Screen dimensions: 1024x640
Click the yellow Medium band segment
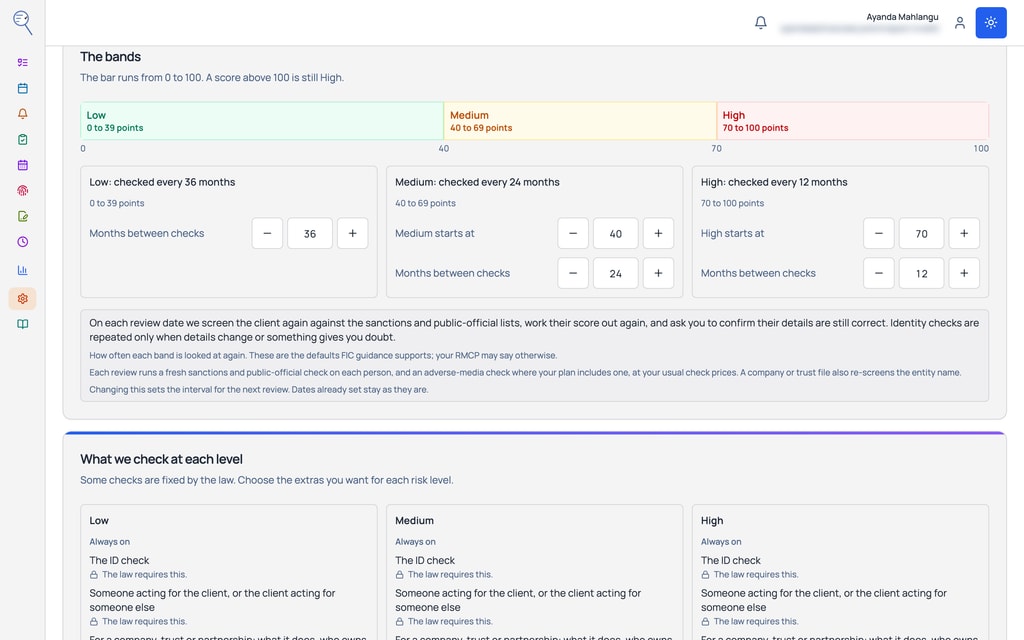[580, 121]
